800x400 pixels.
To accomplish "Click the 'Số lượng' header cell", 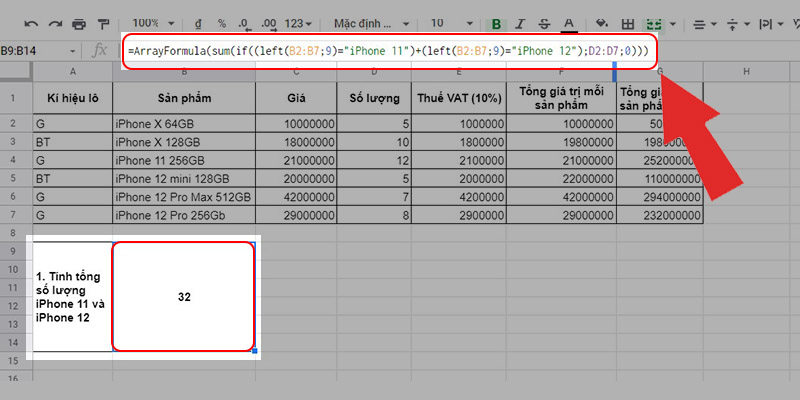I will 374,98.
